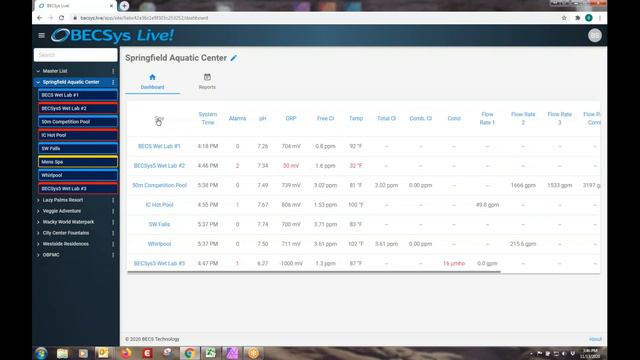Open the BECSys5 Wet Lab #2 table link
The height and width of the screenshot is (360, 640).
[159, 166]
